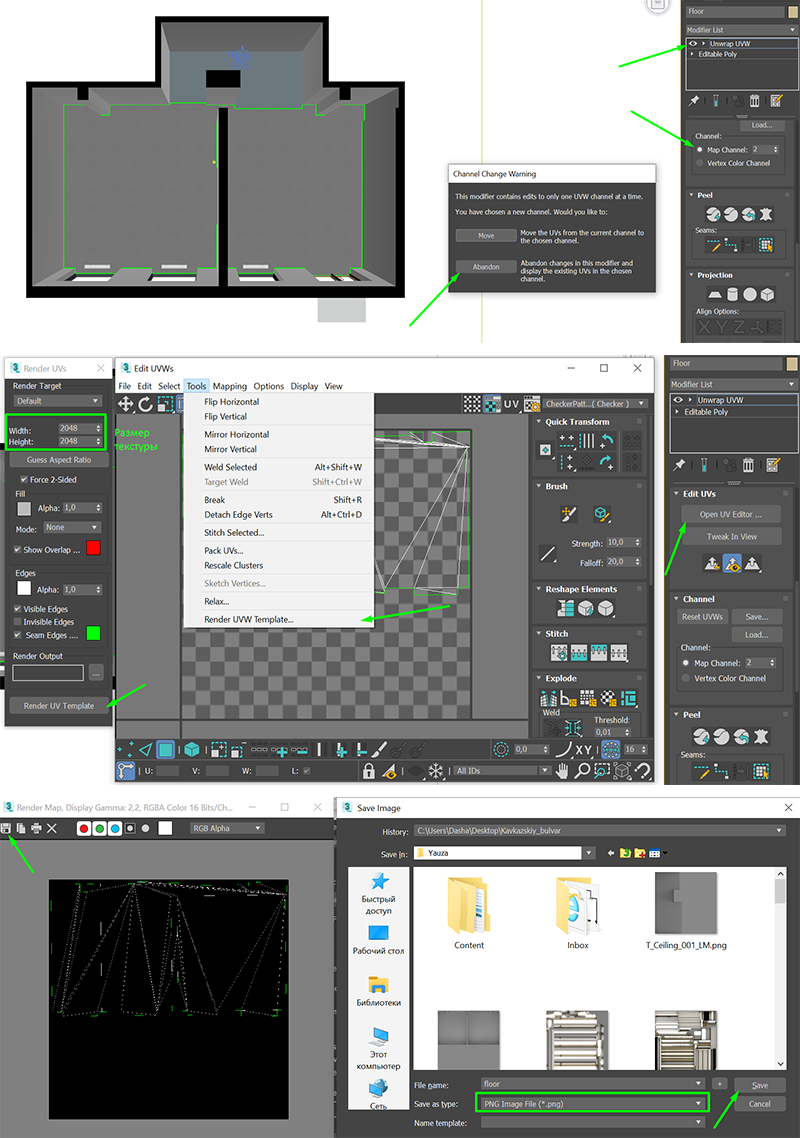Open the Mode None dropdown in Render UVs
Viewport: 800px width, 1138px height.
(x=72, y=528)
